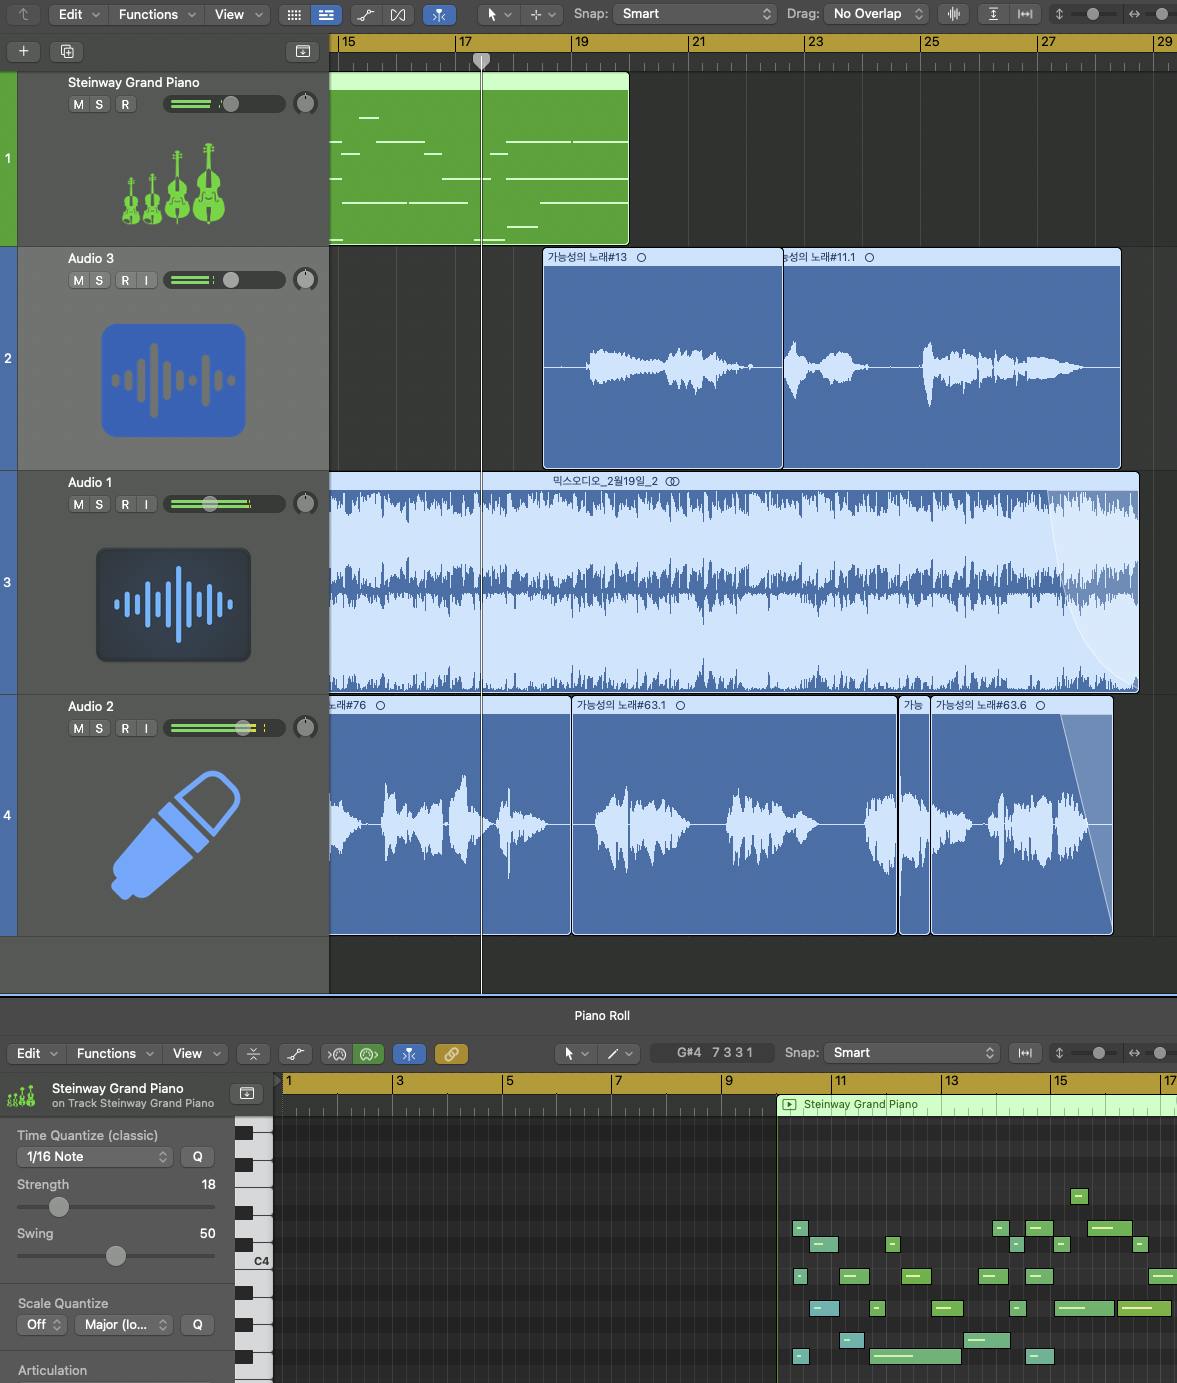
Task: Click the Audio 2 microphone track icon
Action: click(176, 834)
